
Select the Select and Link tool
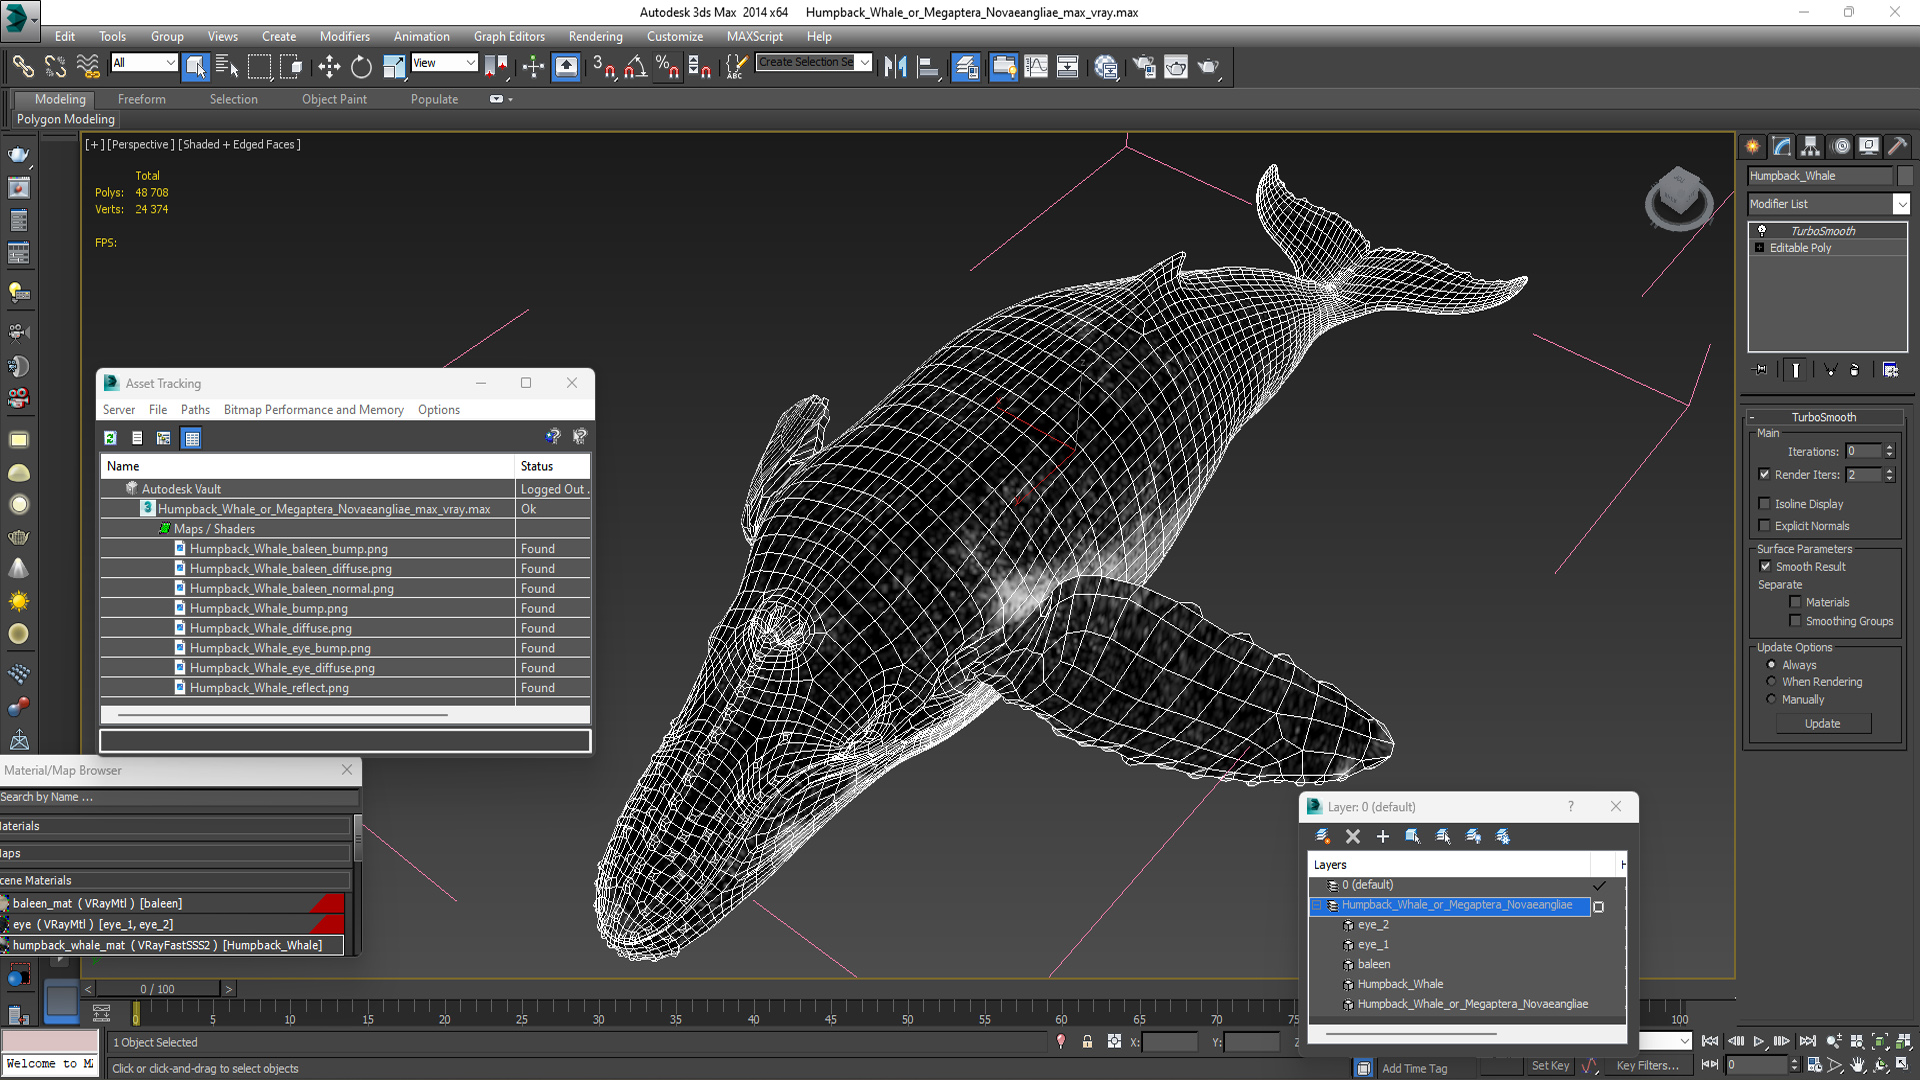23,67
